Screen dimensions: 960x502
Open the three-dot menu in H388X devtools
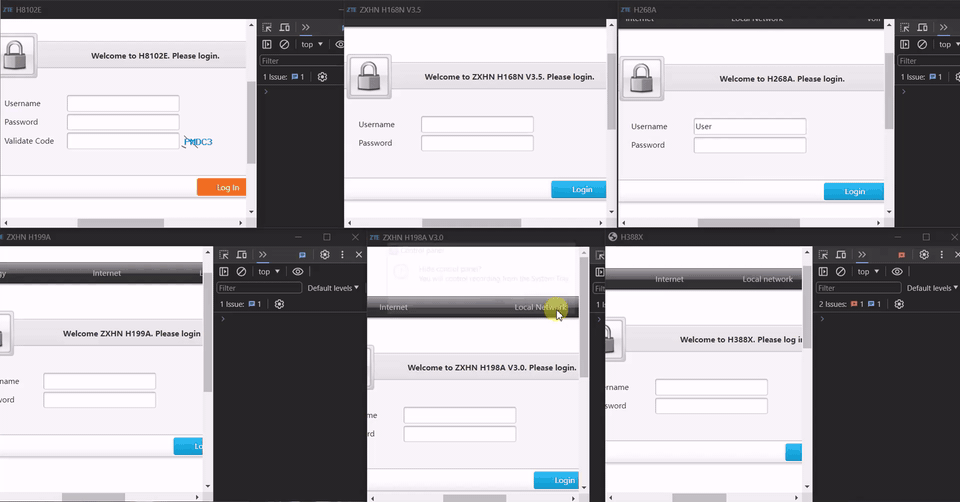click(x=942, y=255)
